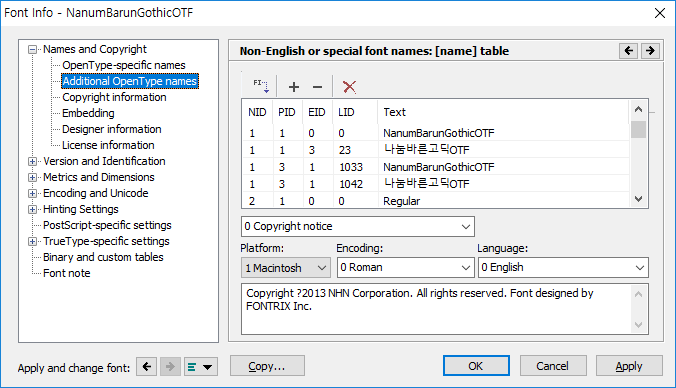The image size is (676, 388).
Task: Select Names and Copyright tree label
Action: click(95, 49)
